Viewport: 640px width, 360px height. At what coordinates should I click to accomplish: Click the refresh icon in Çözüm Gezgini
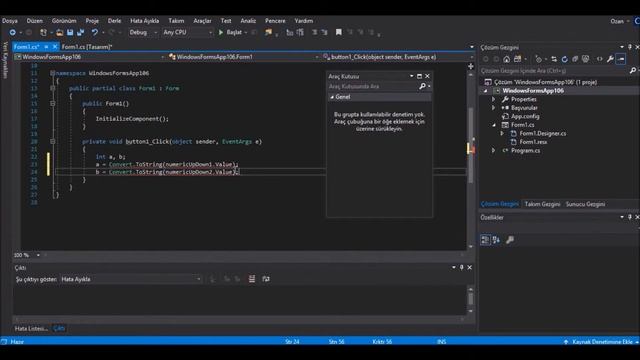564,59
